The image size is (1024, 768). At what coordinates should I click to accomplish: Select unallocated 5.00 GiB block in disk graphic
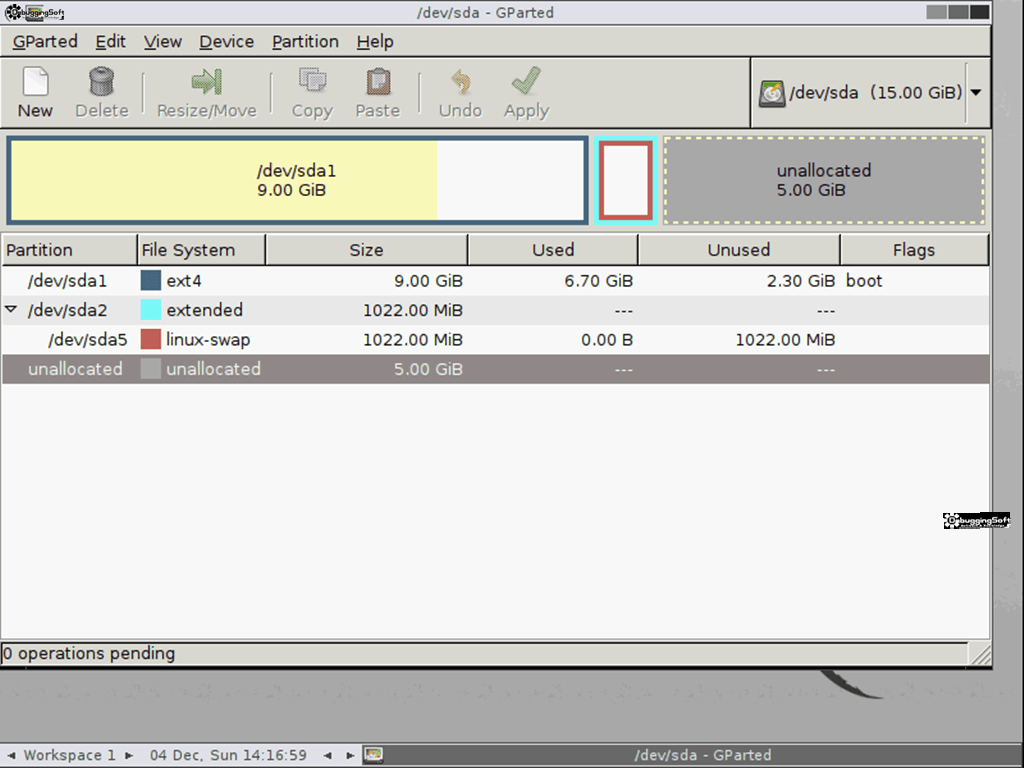pos(824,180)
